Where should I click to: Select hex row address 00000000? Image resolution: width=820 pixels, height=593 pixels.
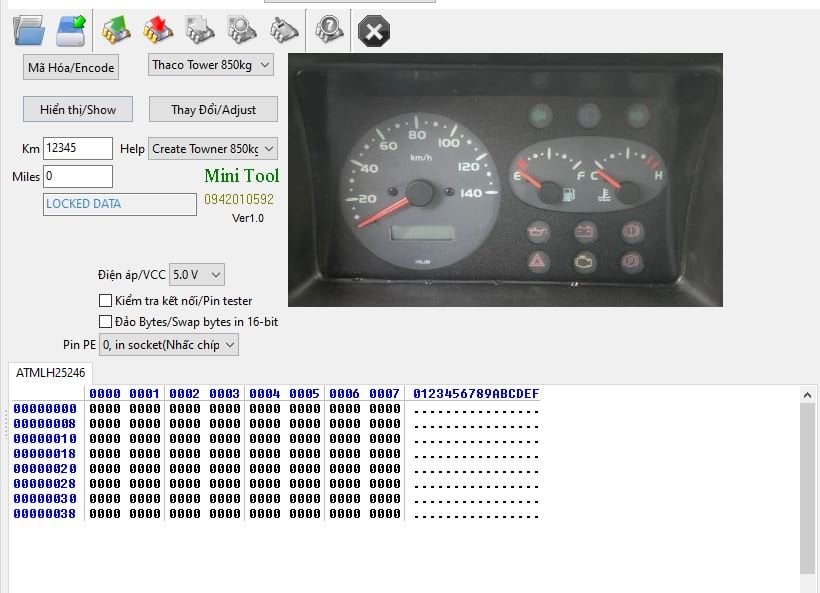tap(45, 408)
